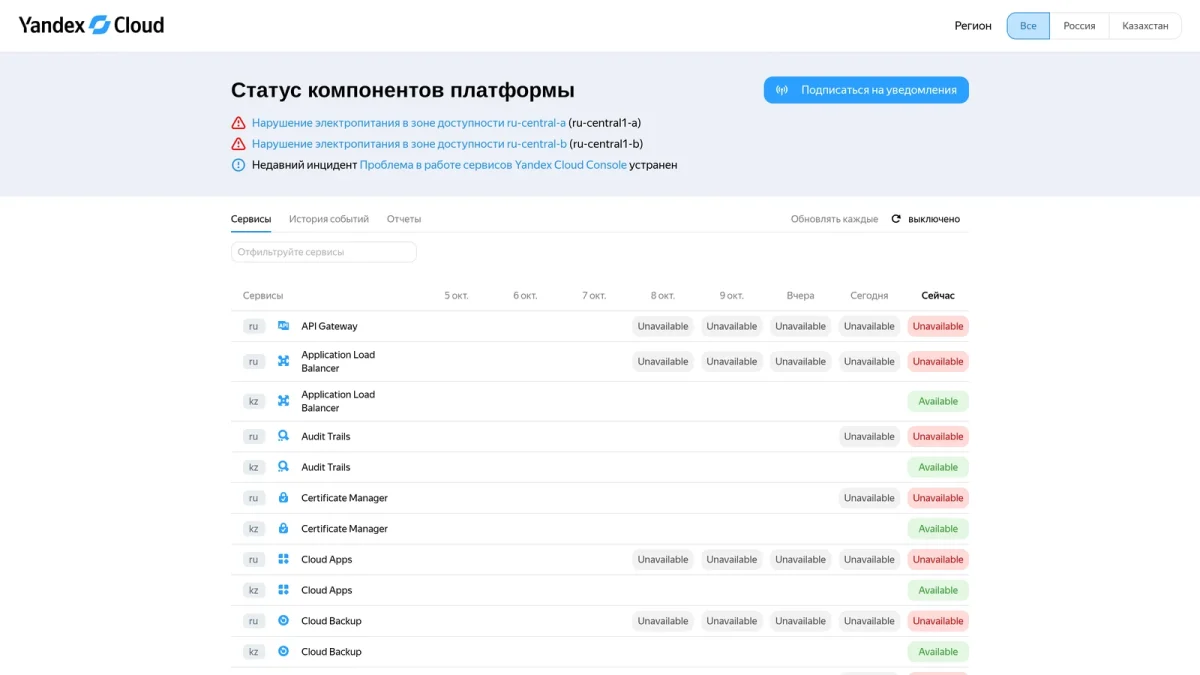1200x675 pixels.
Task: Click the ru Certificate Manager icon
Action: (x=283, y=498)
